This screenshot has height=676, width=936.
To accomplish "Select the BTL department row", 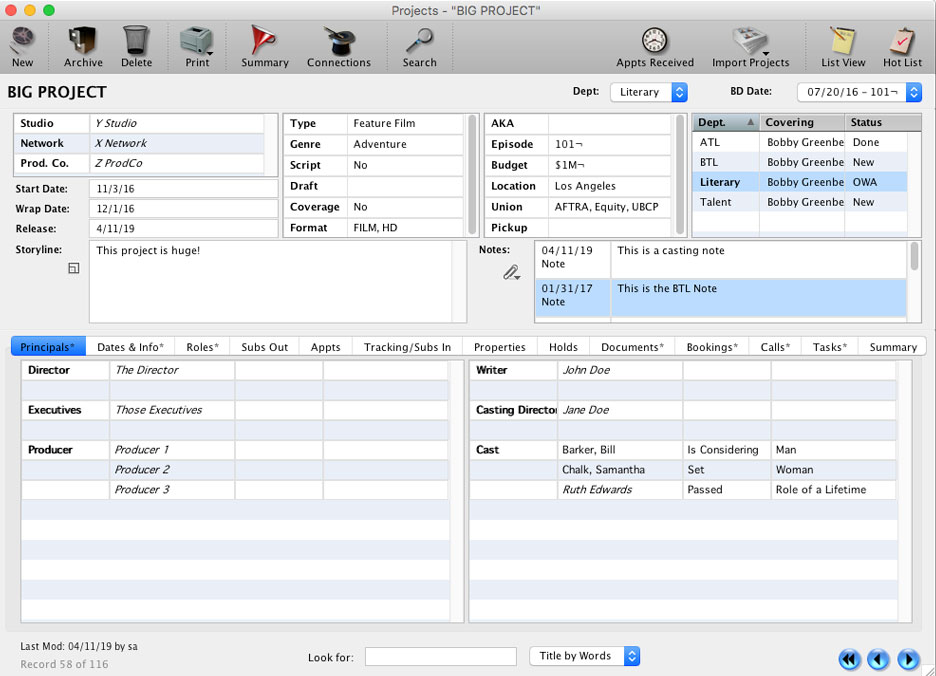I will click(x=799, y=162).
